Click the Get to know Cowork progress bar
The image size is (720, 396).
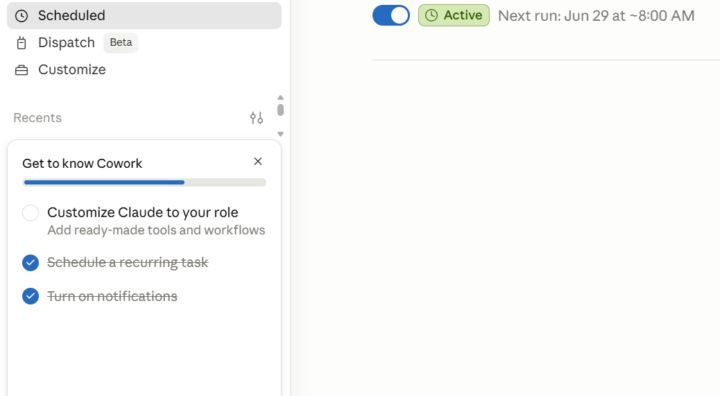[x=144, y=182]
